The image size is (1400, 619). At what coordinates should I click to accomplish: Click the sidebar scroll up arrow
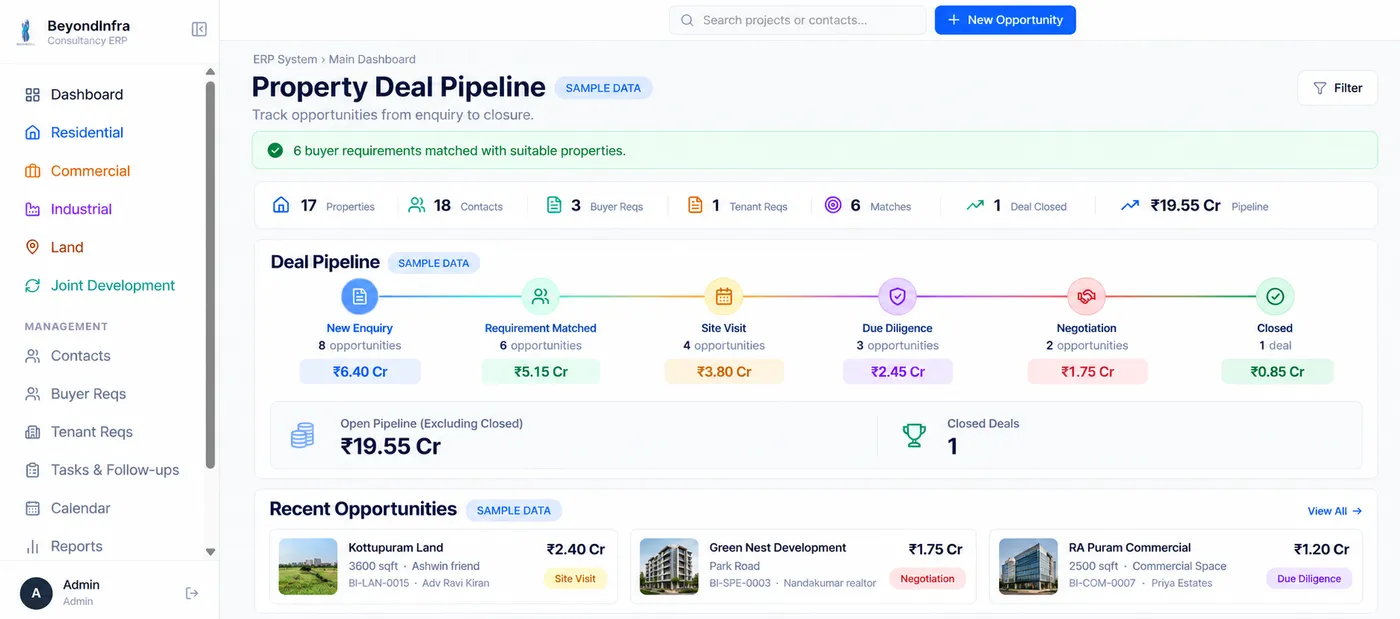[x=210, y=72]
